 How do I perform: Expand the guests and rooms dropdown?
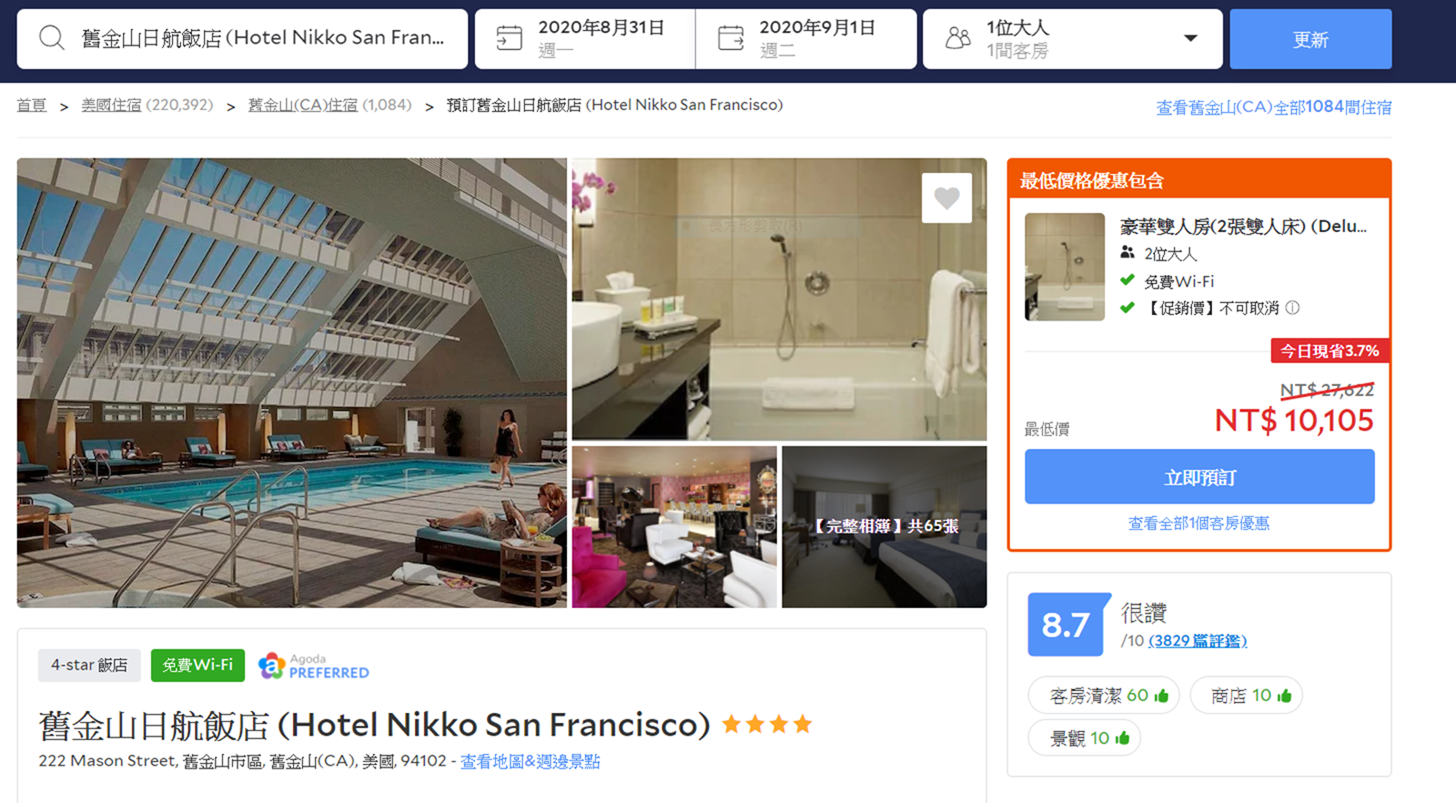(x=1190, y=39)
